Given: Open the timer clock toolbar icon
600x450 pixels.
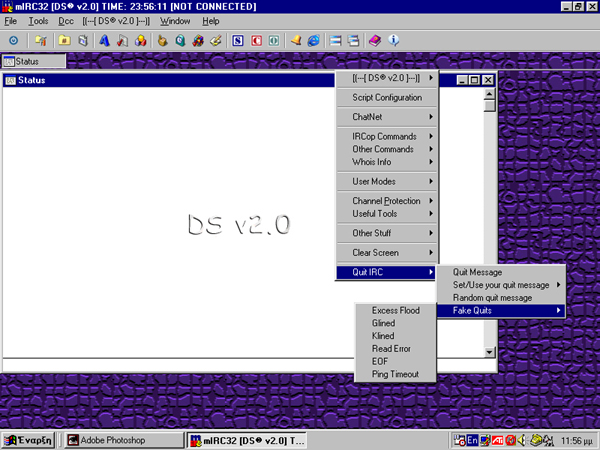Looking at the screenshot, I should (x=180, y=40).
